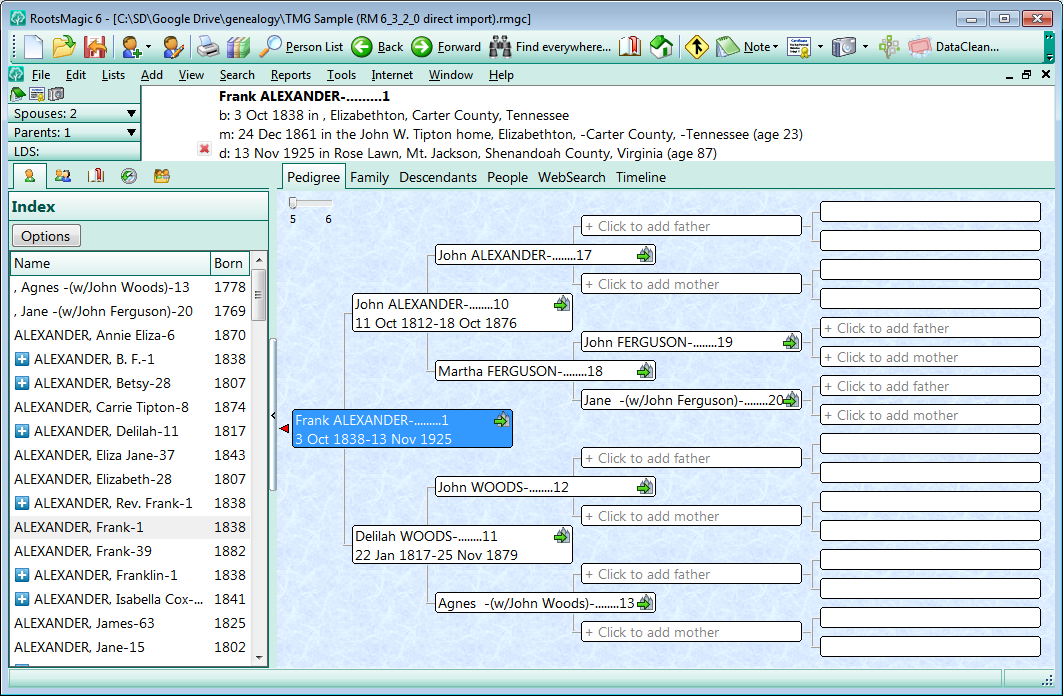The width and height of the screenshot is (1063, 696).
Task: Open the Lists menu
Action: (x=113, y=75)
